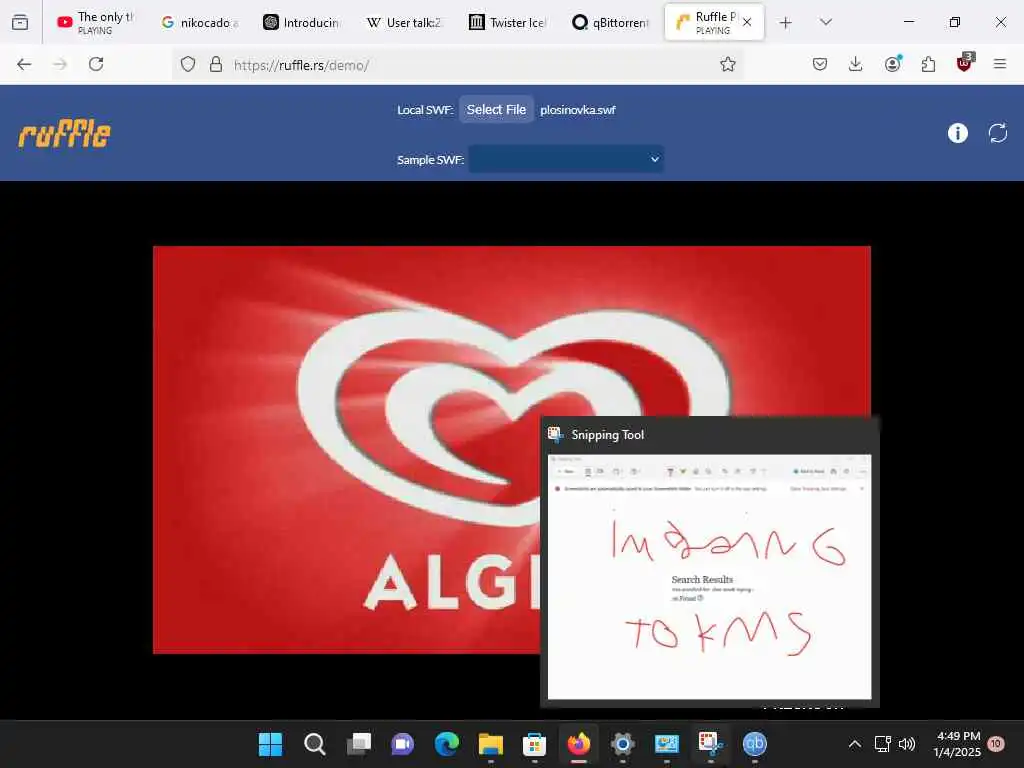Open Windows taskbar search

coord(315,744)
